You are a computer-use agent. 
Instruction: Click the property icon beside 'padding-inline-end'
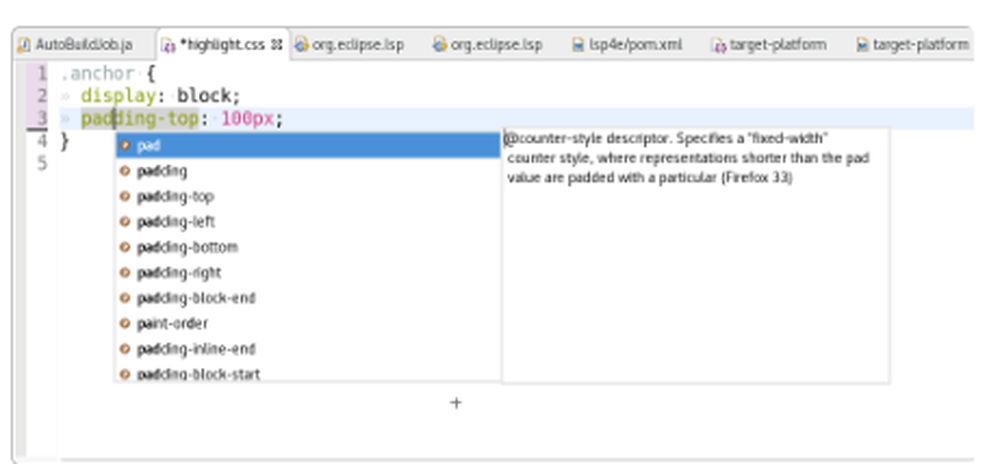125,349
